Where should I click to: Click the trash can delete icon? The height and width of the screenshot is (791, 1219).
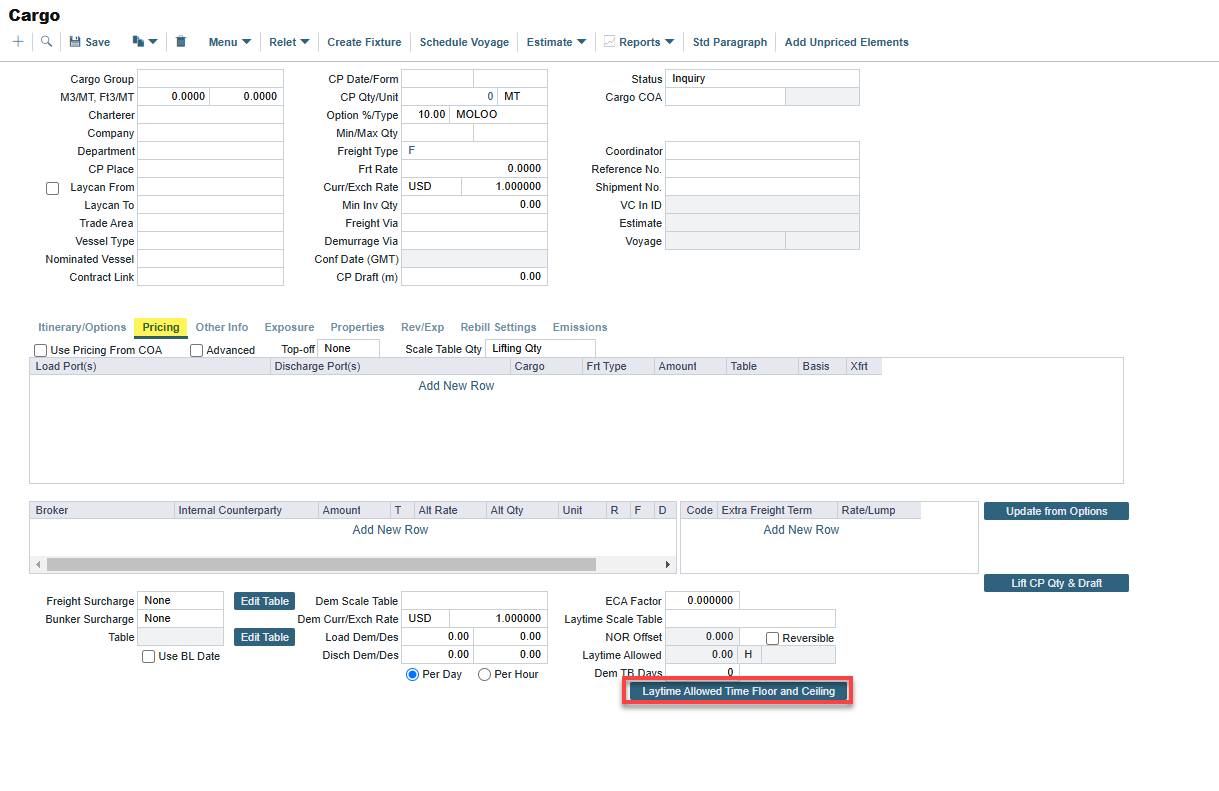pyautogui.click(x=181, y=42)
